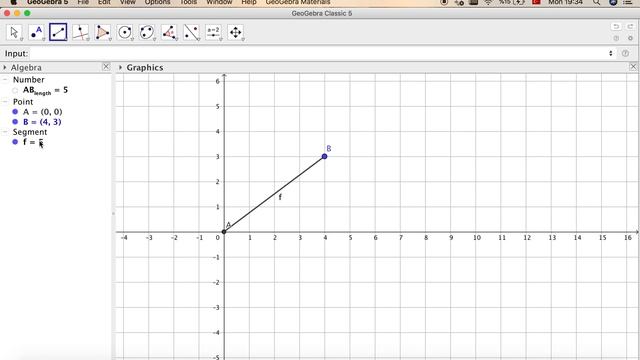640x360 pixels.
Task: Select point A at the origin
Action: point(224,232)
